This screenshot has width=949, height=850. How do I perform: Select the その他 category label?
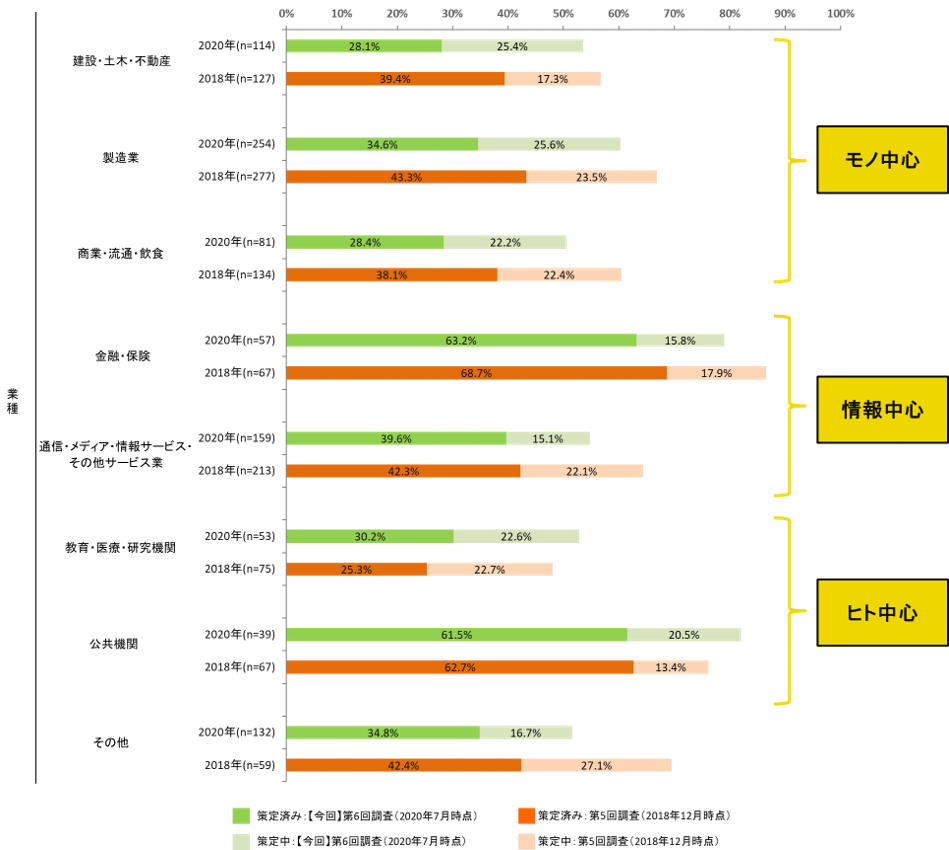(110, 742)
